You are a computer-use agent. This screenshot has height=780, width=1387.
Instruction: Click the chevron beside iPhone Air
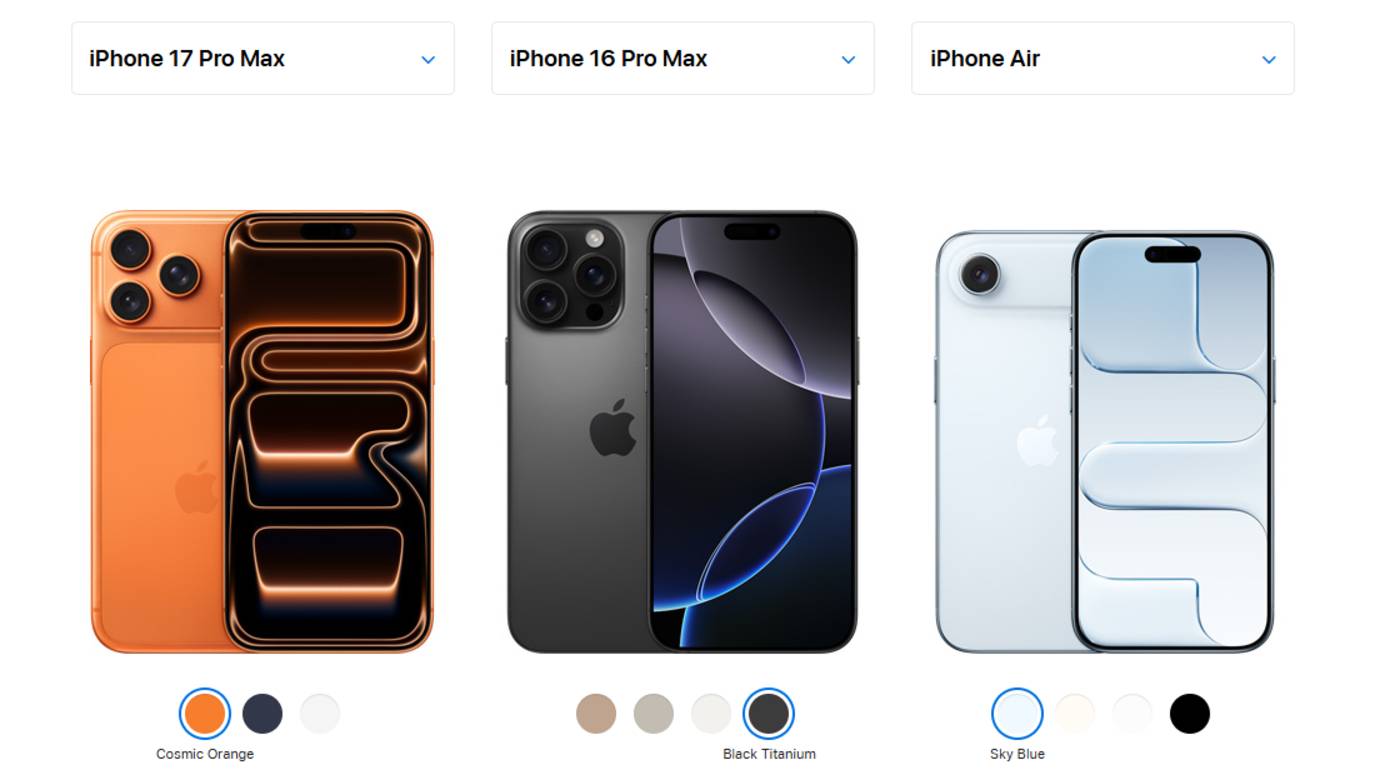tap(1269, 59)
